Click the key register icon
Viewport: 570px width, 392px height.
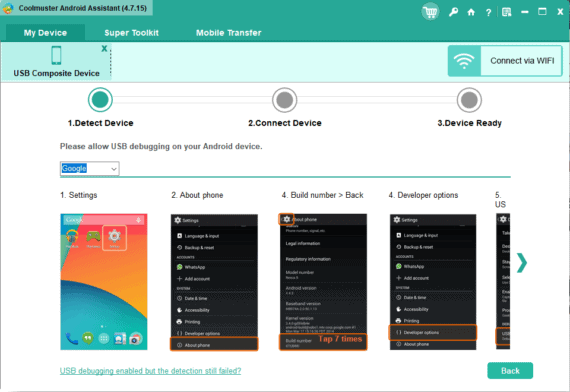pos(453,12)
